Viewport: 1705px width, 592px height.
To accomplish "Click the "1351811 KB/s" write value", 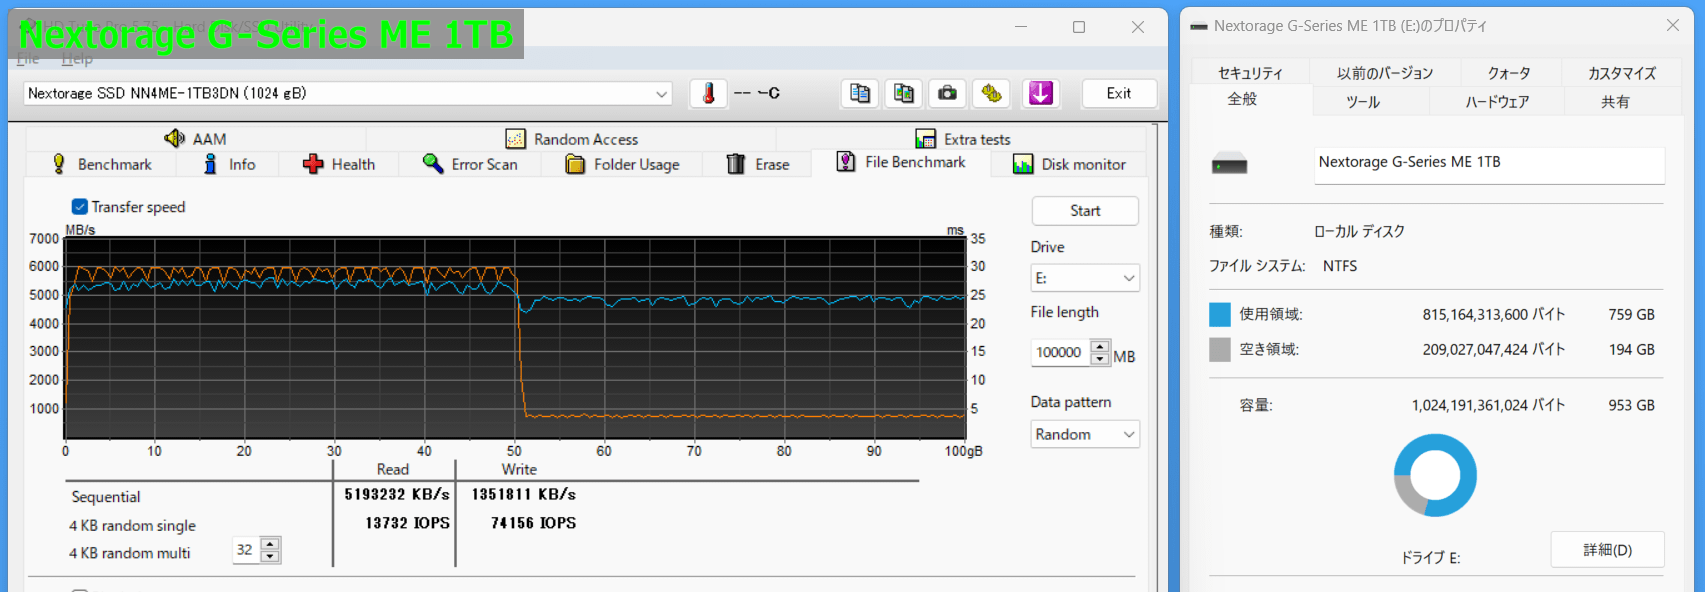I will pos(524,494).
